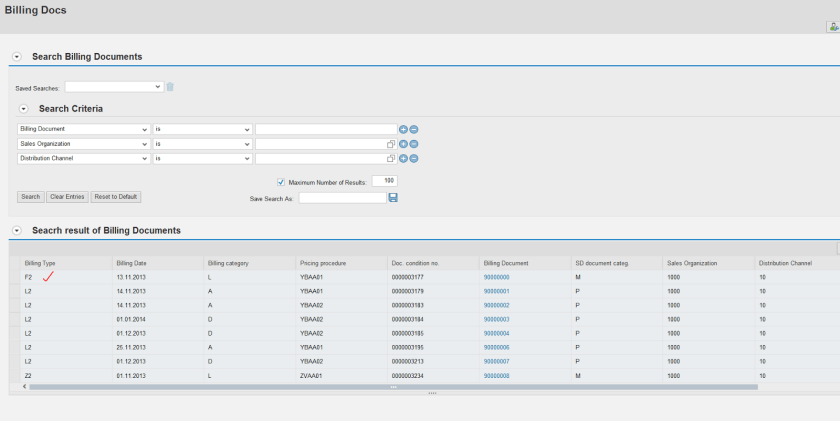Click the personalize icon at top right
840x421 pixels.
click(x=832, y=27)
